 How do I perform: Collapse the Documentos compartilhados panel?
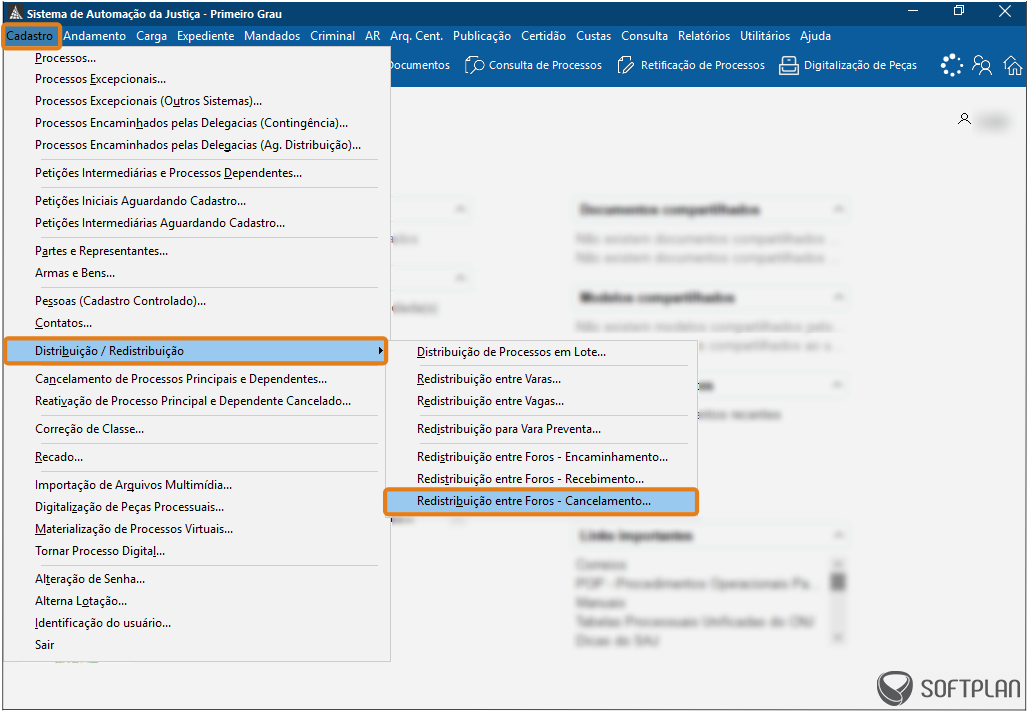click(x=838, y=209)
